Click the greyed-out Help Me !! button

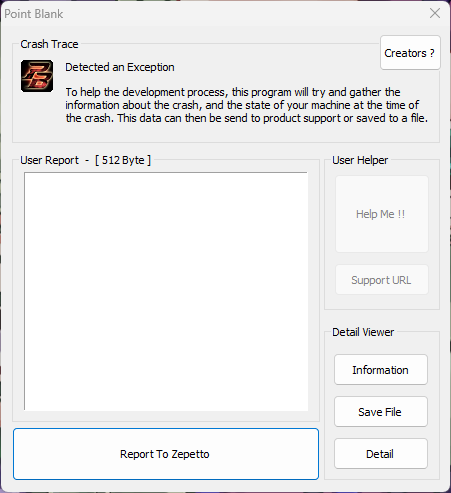pos(382,214)
